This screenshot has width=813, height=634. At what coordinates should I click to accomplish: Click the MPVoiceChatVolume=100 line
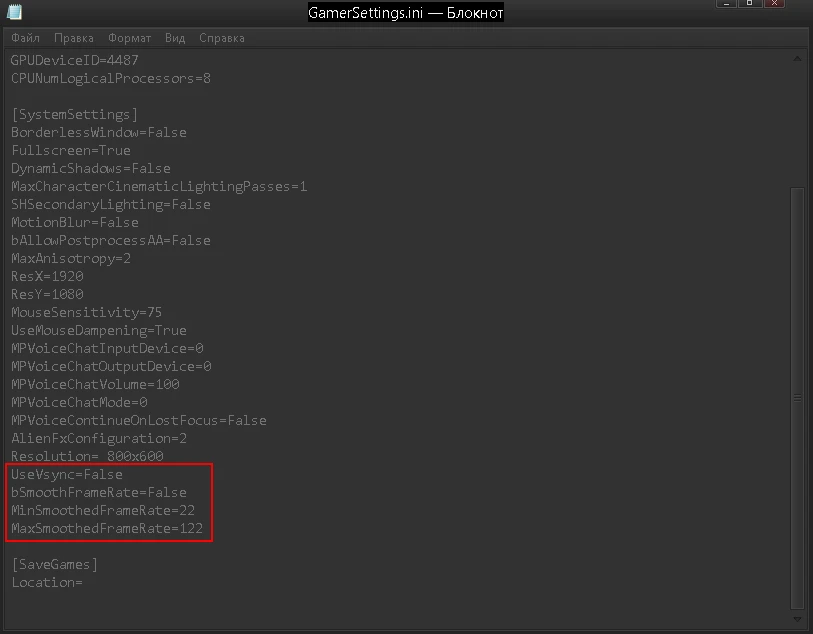95,384
